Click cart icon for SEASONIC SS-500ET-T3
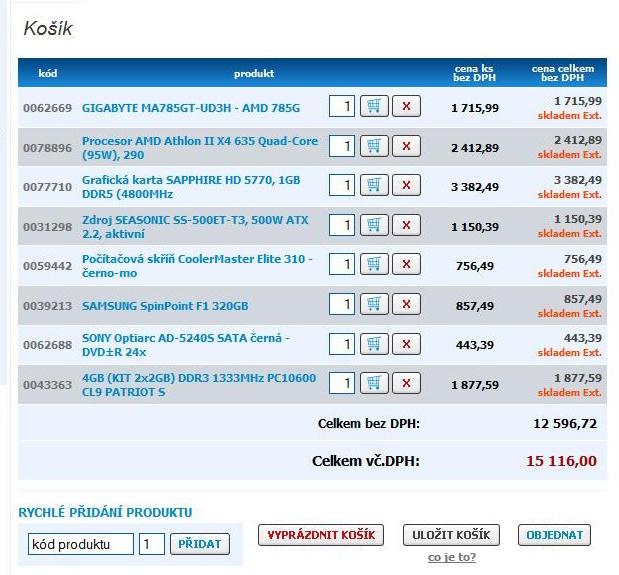Screen dimensions: 619x575 (x=374, y=225)
